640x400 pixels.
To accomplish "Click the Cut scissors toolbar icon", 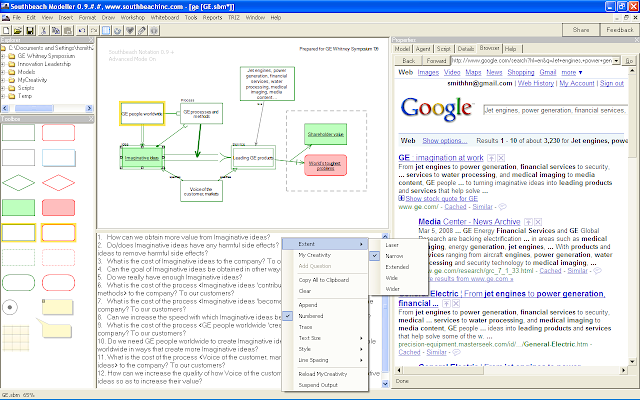I will [44, 30].
